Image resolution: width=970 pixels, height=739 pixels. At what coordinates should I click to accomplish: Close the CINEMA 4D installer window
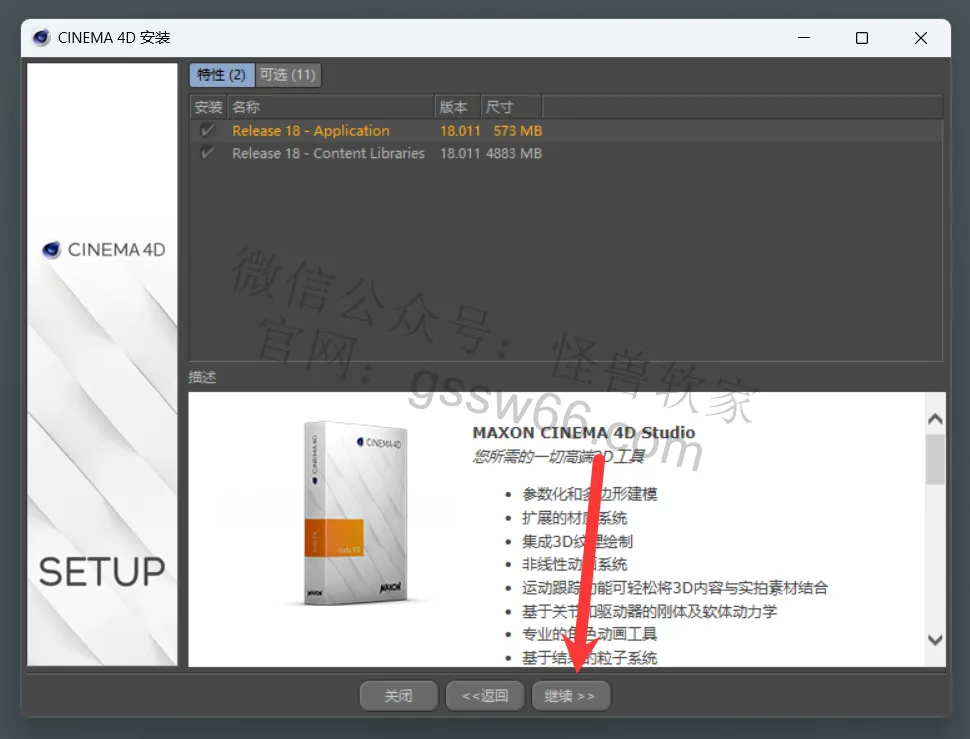coord(921,38)
